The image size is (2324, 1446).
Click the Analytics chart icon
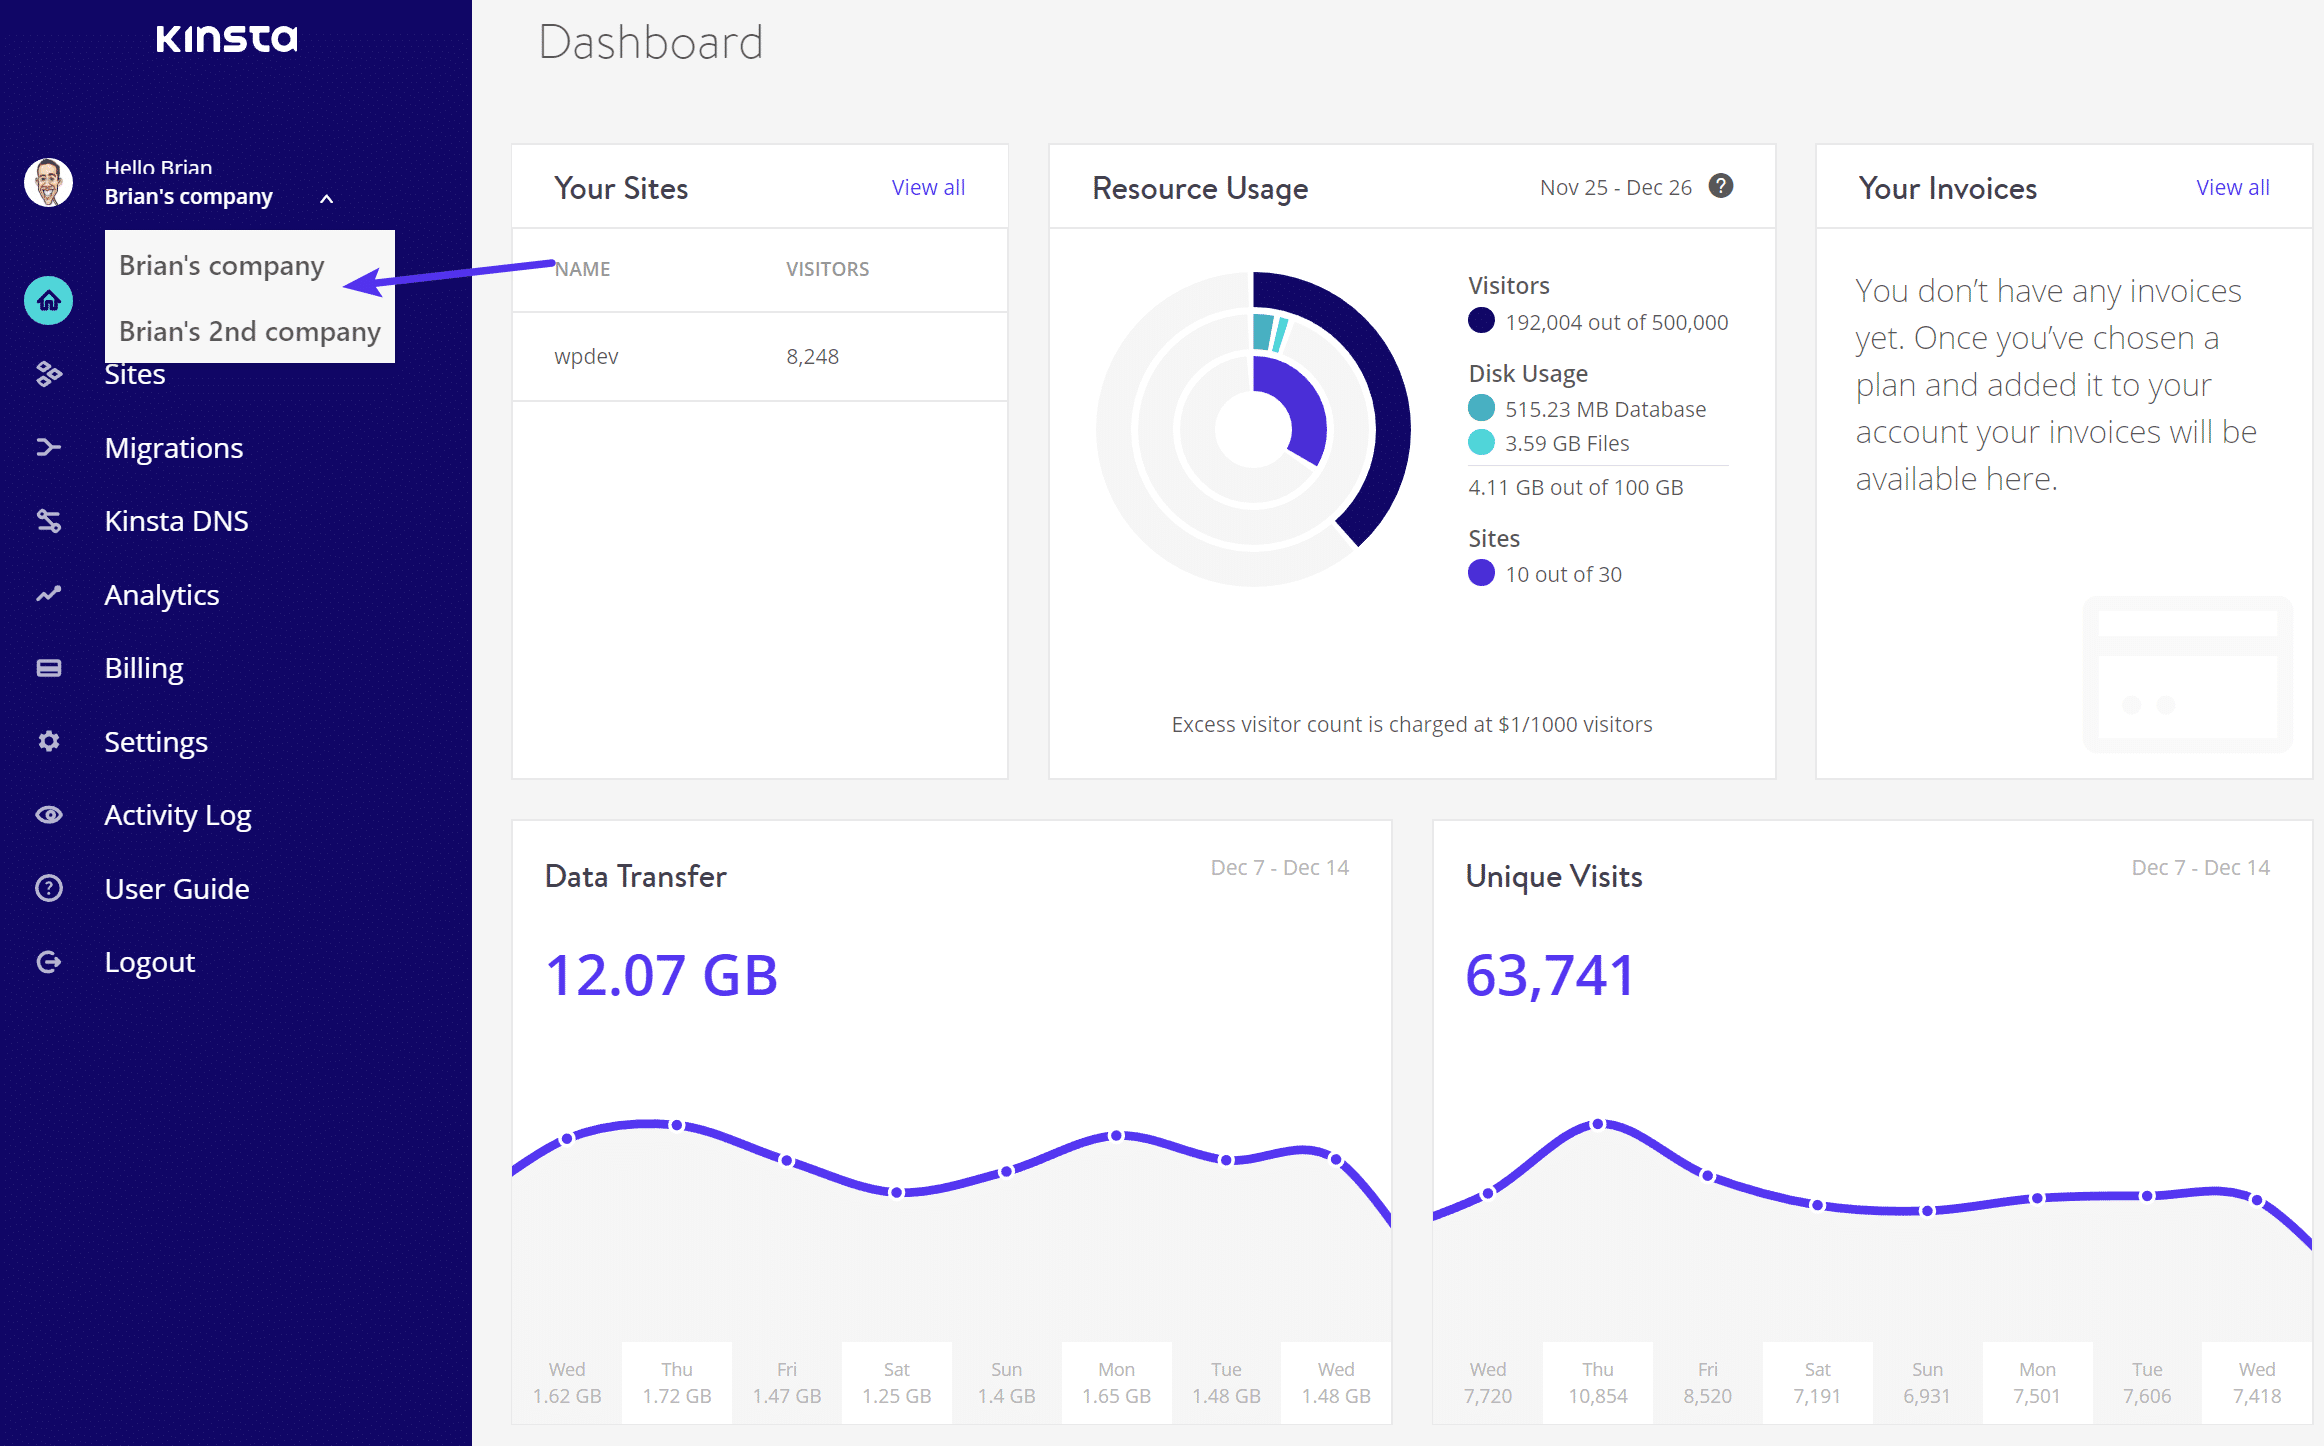pyautogui.click(x=48, y=594)
